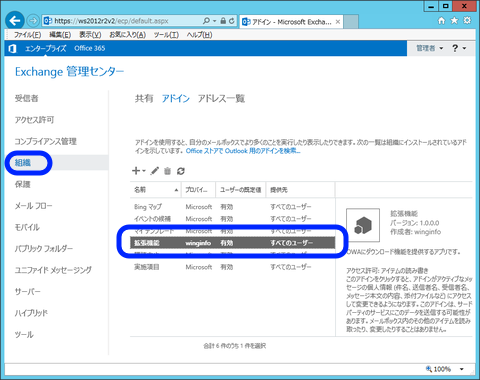This screenshot has height=380, width=480.
Task: Select the 拡張機能 winginfo add-in row
Action: (x=232, y=243)
